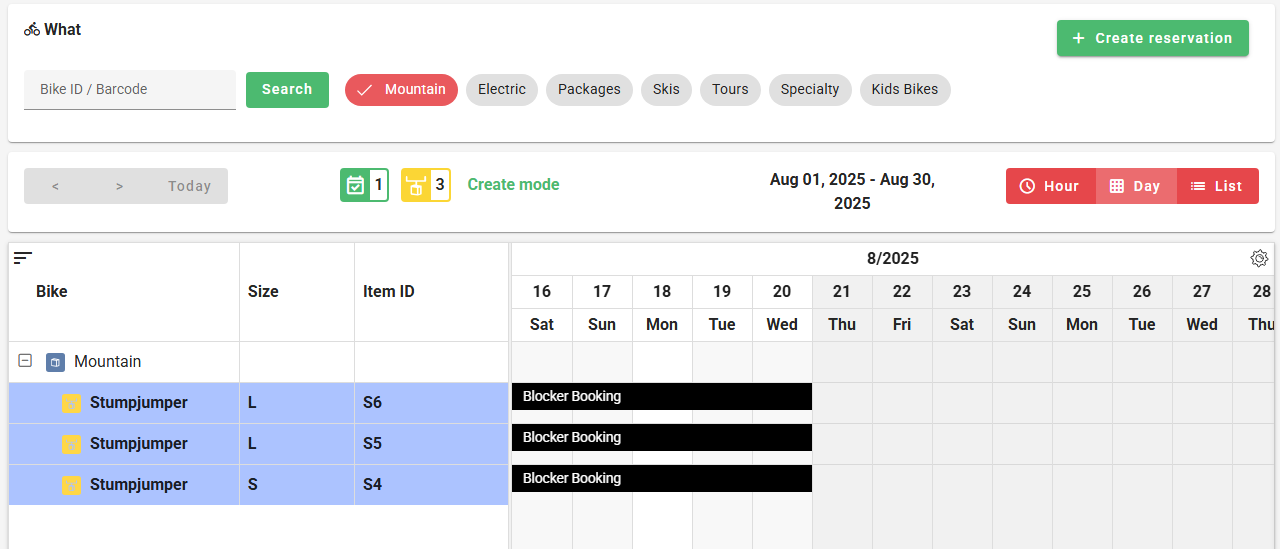Go to next period with > button
This screenshot has height=549, width=1280.
[x=119, y=186]
